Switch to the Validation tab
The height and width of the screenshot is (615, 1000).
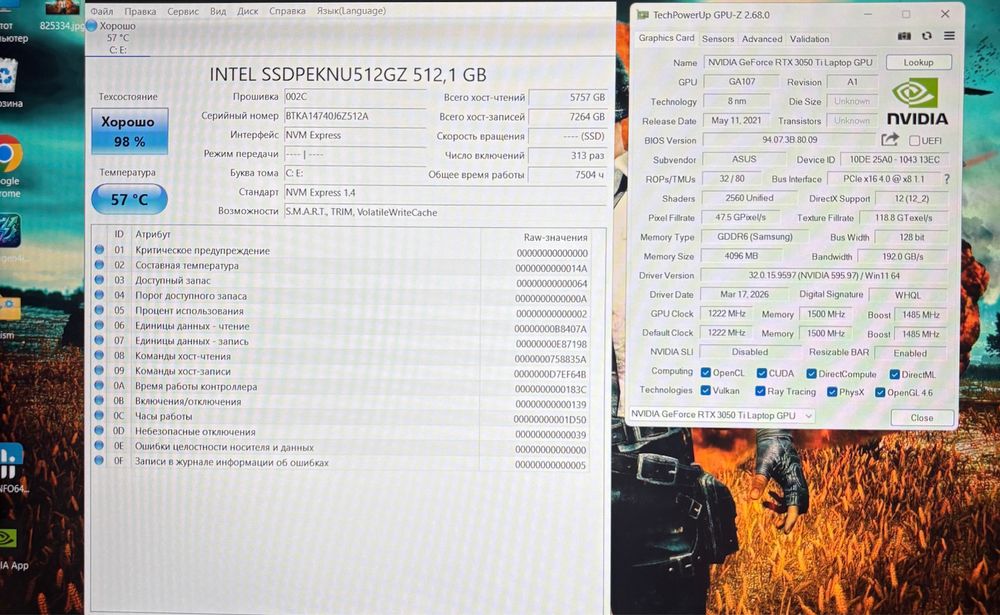(809, 39)
